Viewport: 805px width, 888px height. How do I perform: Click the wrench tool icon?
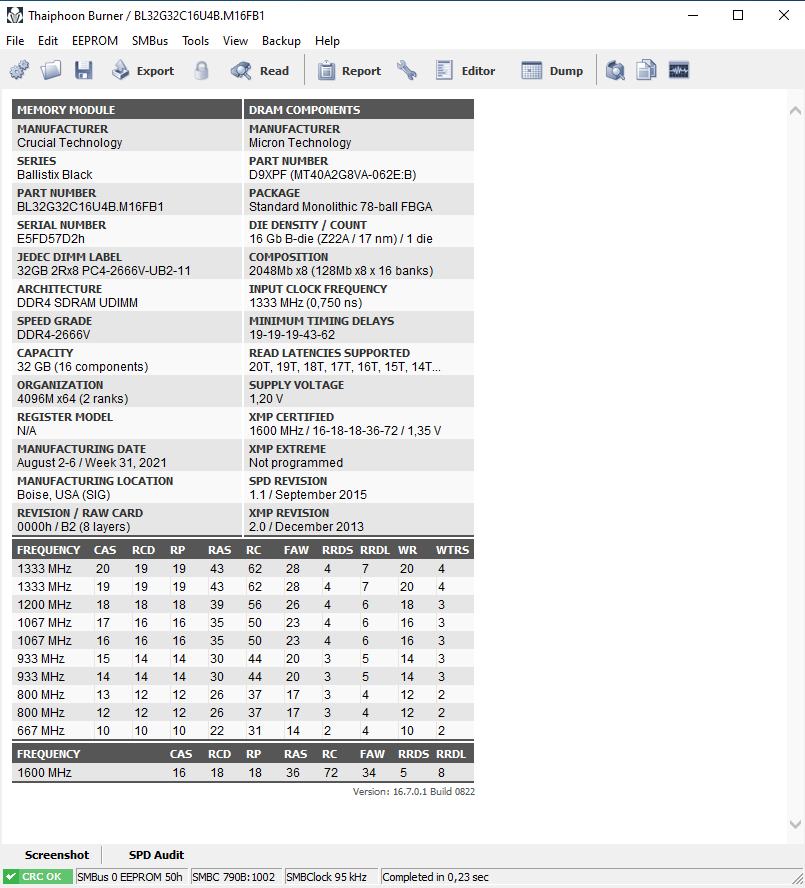click(x=407, y=70)
